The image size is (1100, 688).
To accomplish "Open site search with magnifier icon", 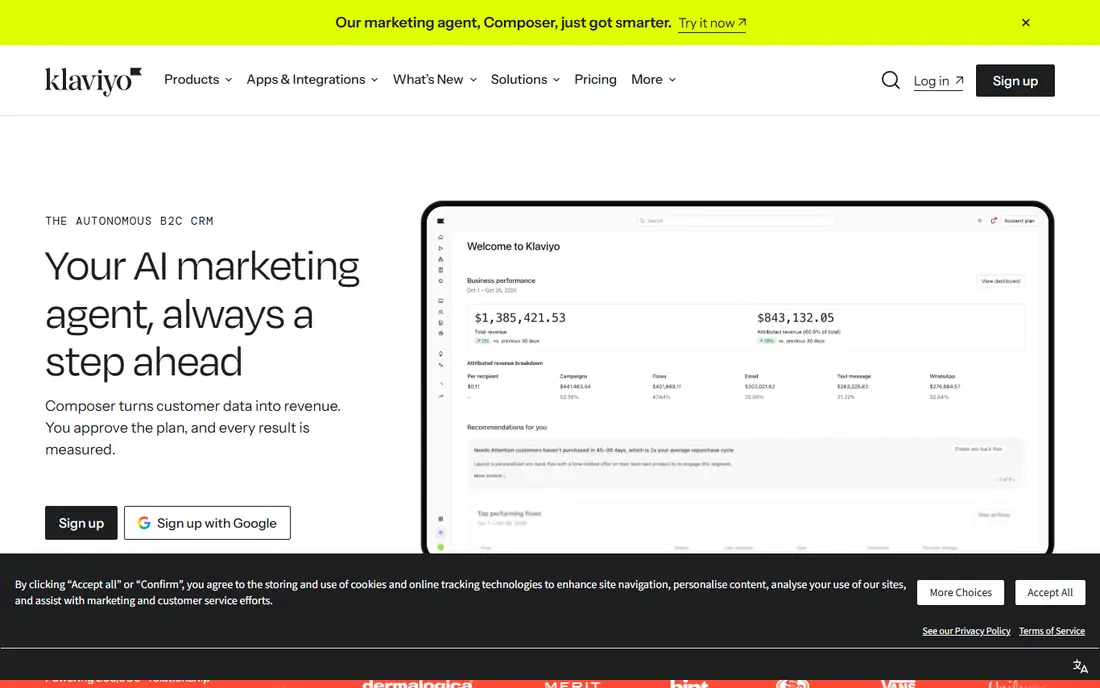I will point(890,80).
